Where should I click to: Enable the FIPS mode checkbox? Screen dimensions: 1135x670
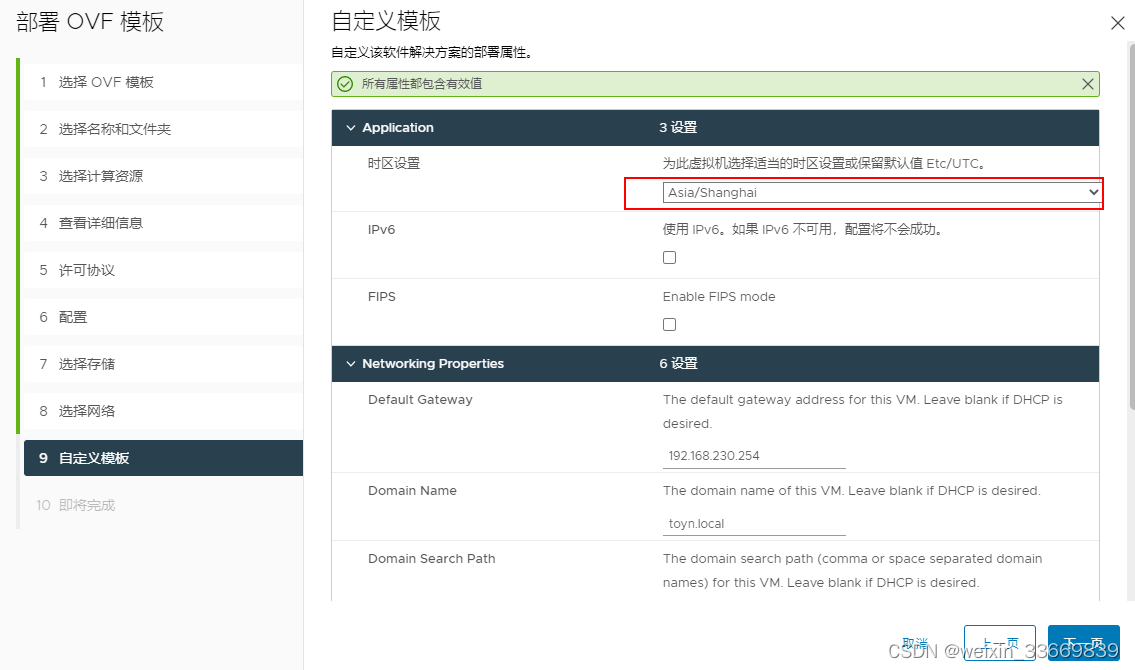coord(670,325)
